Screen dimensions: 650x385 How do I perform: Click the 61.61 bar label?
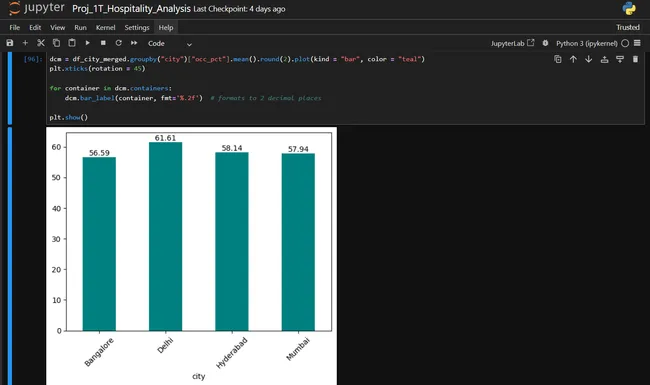click(x=165, y=138)
